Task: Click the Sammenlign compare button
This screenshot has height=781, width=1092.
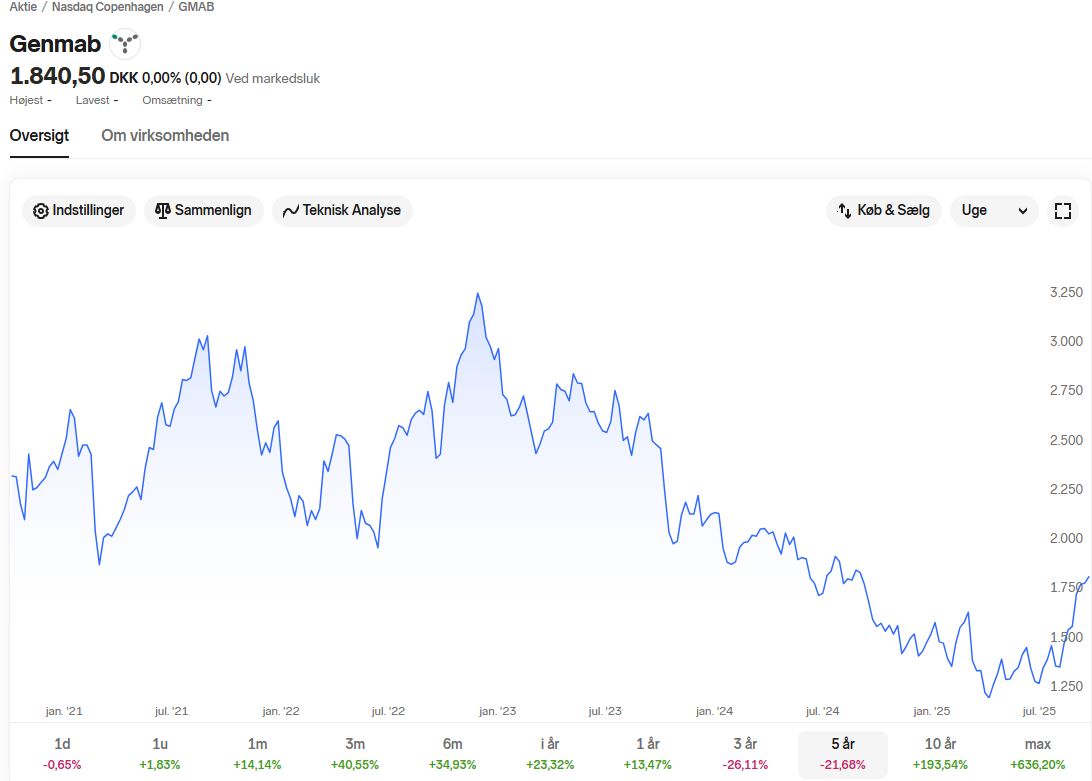Action: pos(203,210)
